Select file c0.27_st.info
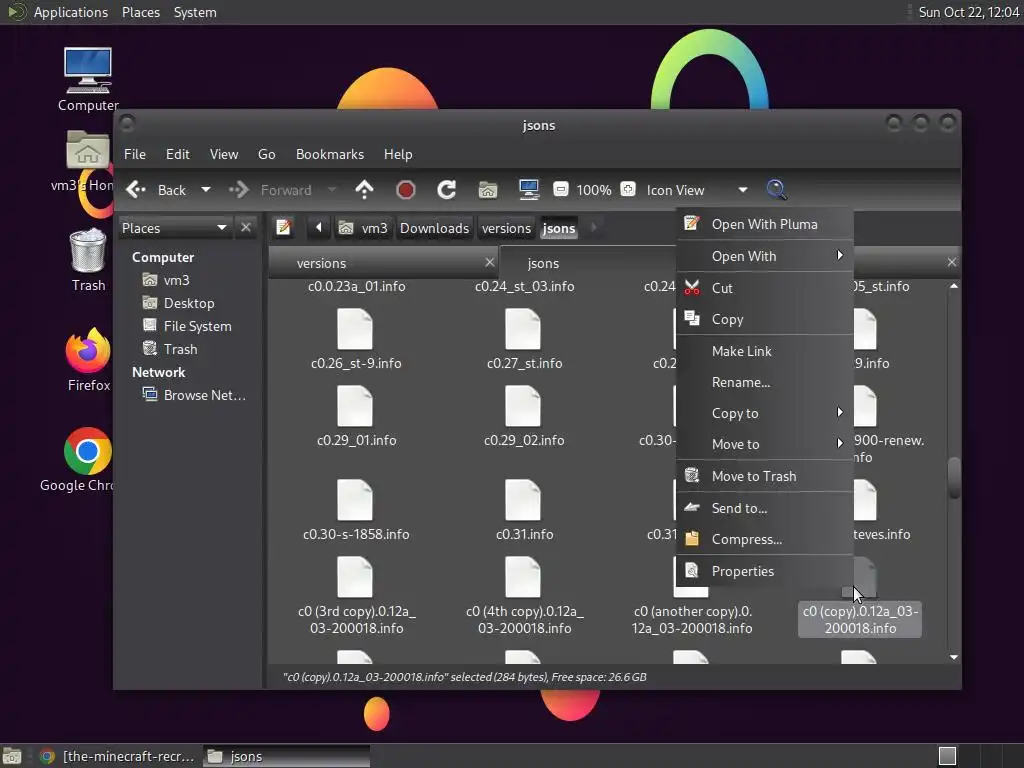 pos(524,340)
